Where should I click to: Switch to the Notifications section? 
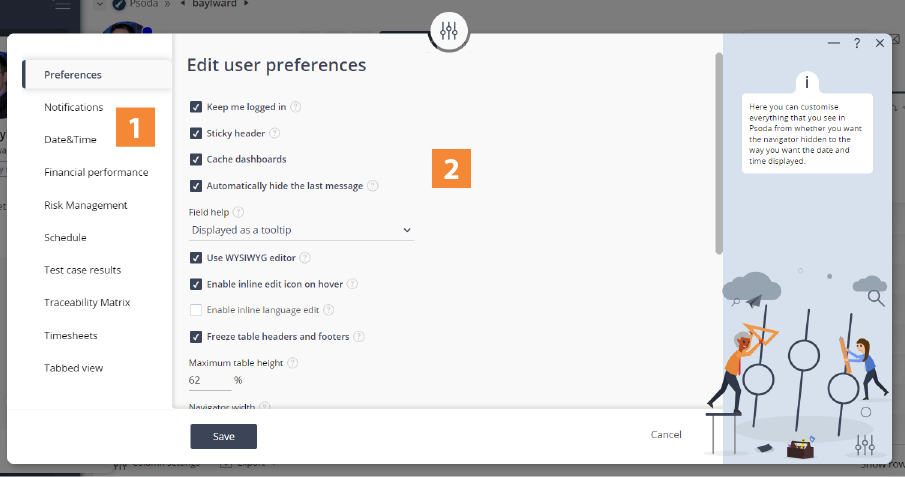click(x=73, y=107)
